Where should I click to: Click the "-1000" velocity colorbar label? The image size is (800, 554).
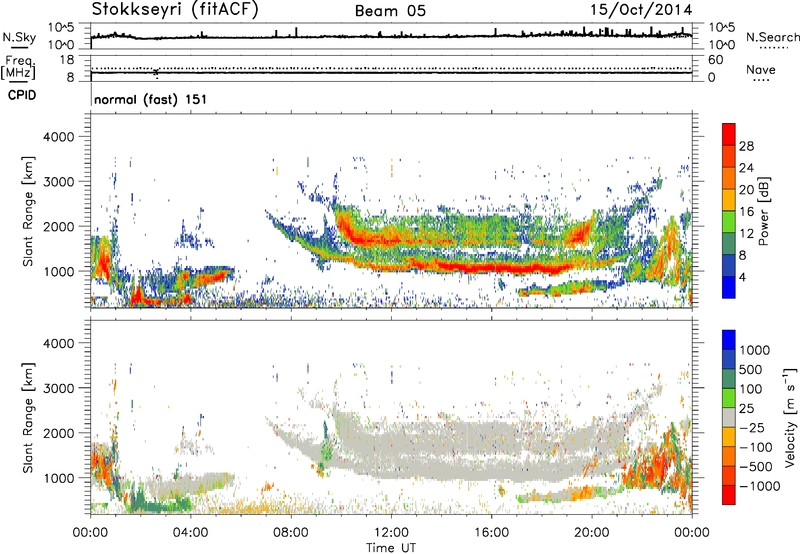(x=760, y=486)
